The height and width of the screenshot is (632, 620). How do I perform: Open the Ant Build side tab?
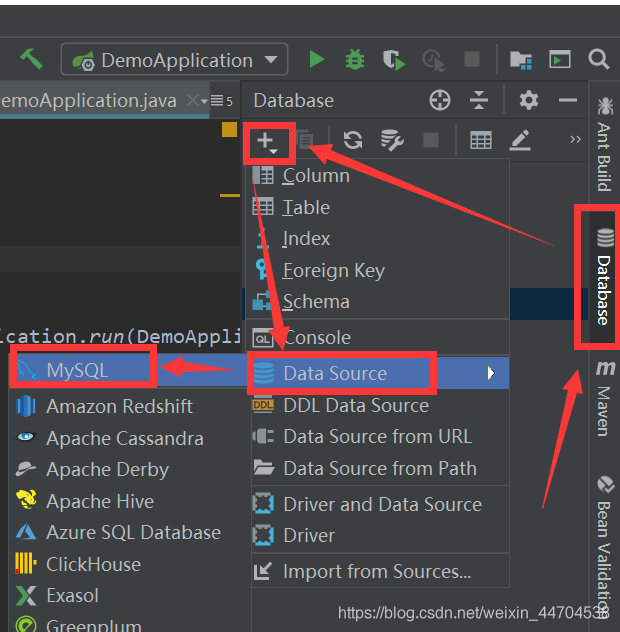pyautogui.click(x=604, y=143)
